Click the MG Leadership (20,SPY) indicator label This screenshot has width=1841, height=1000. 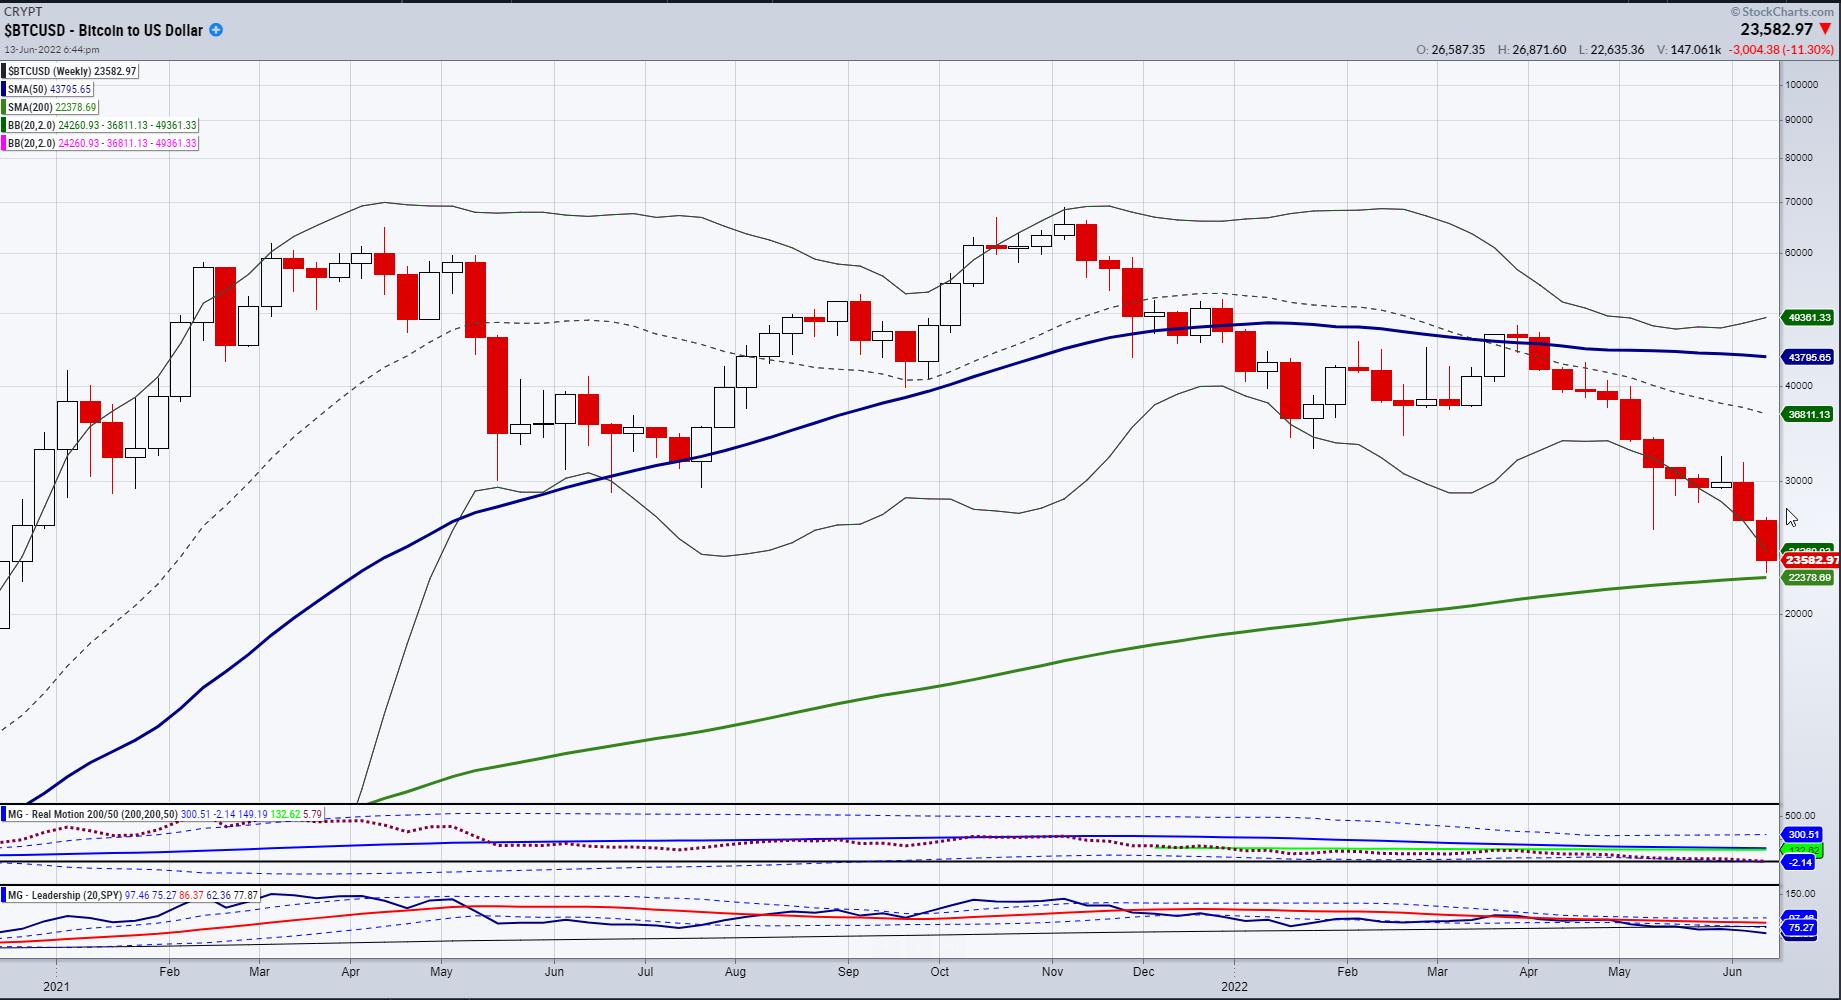(65, 895)
